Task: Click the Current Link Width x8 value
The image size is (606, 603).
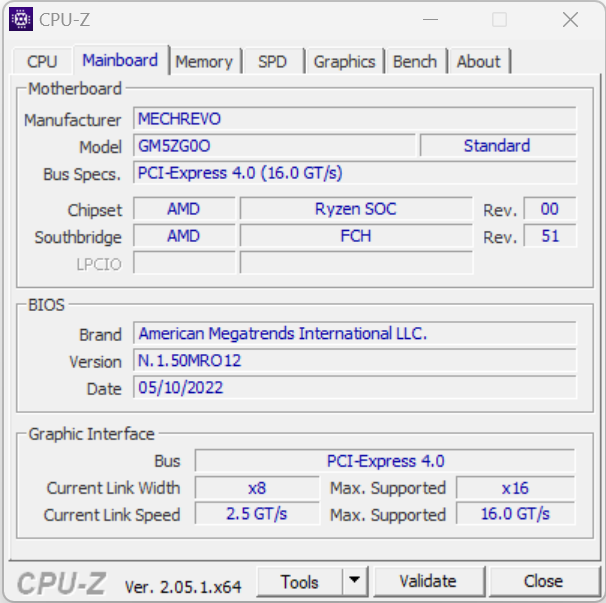Action: pos(257,488)
